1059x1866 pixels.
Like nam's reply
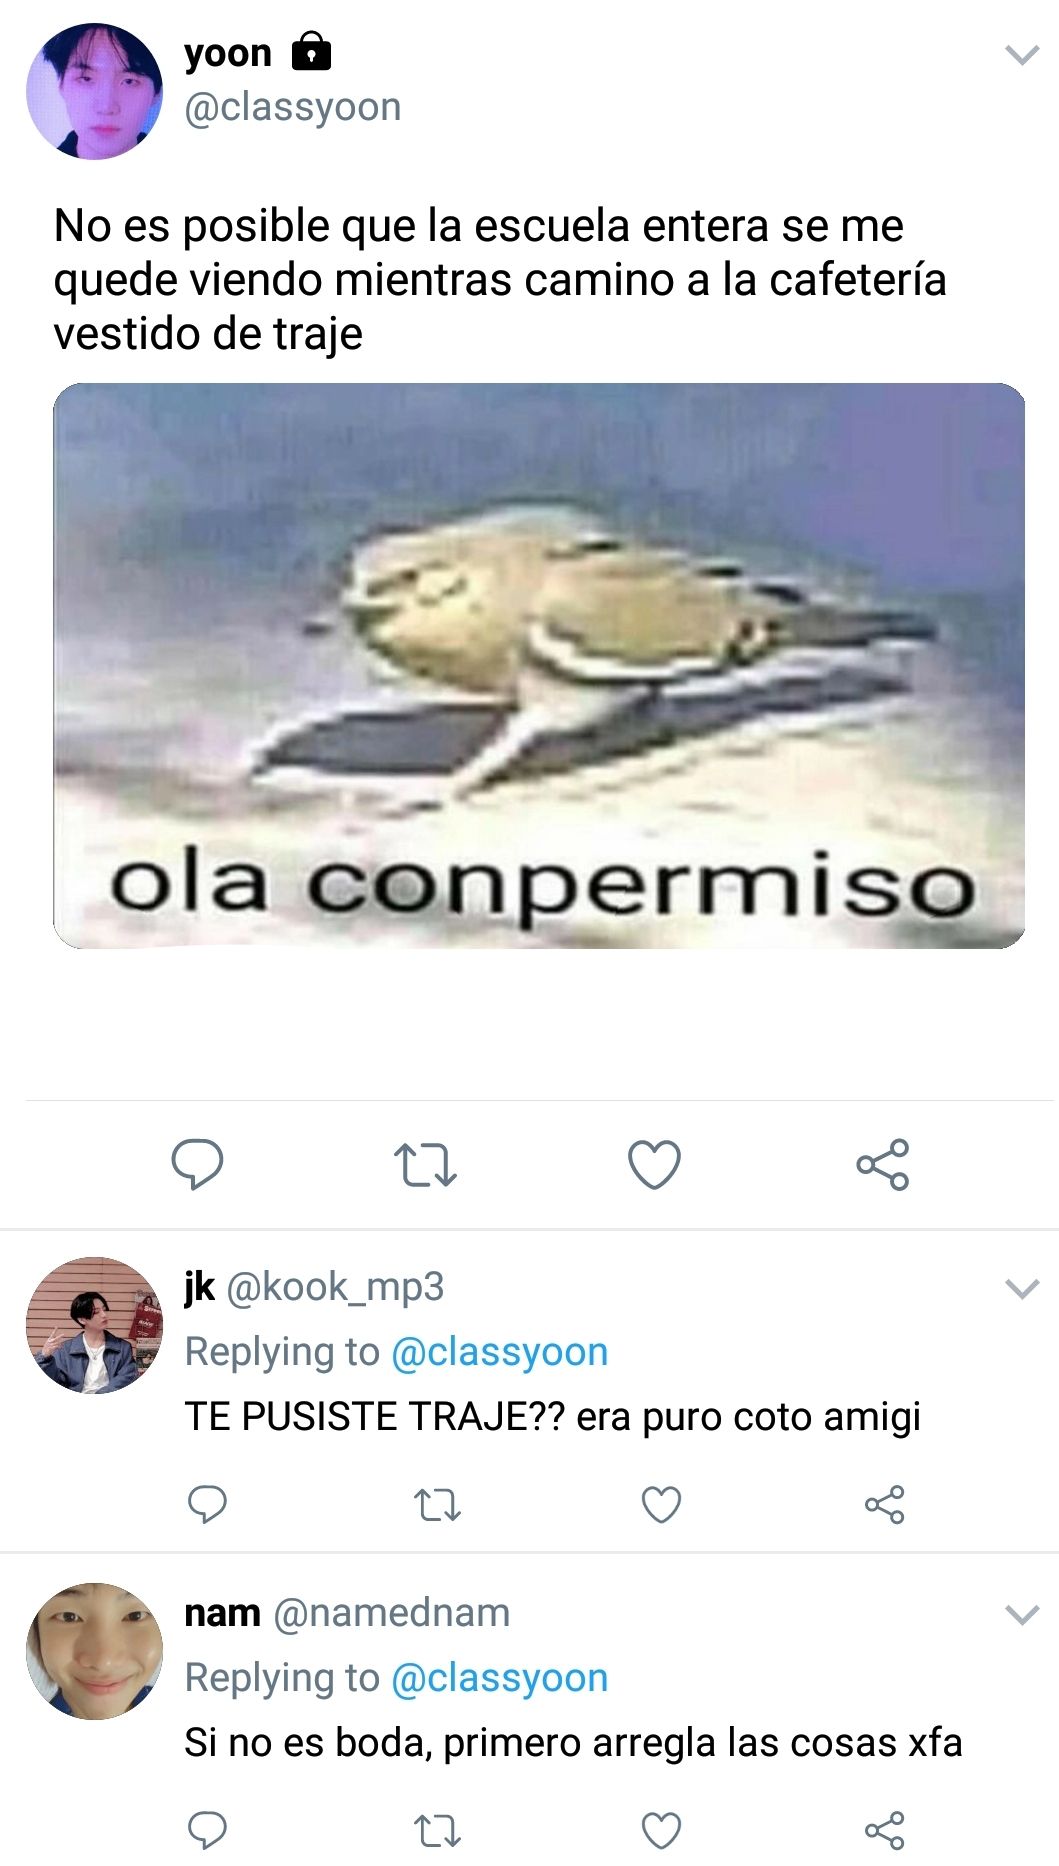(x=661, y=1830)
